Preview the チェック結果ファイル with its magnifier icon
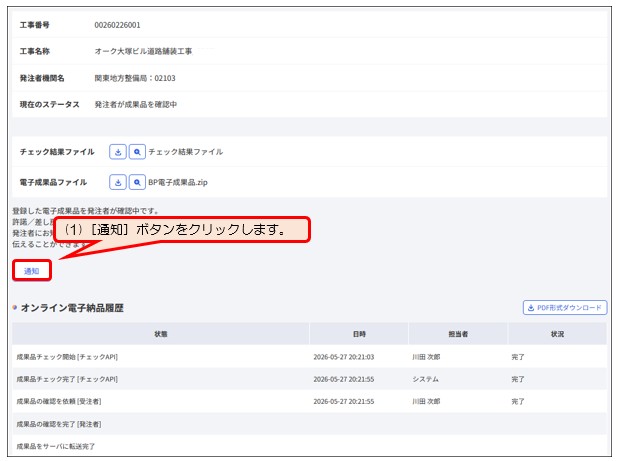619x461 pixels. pyautogui.click(x=137, y=152)
